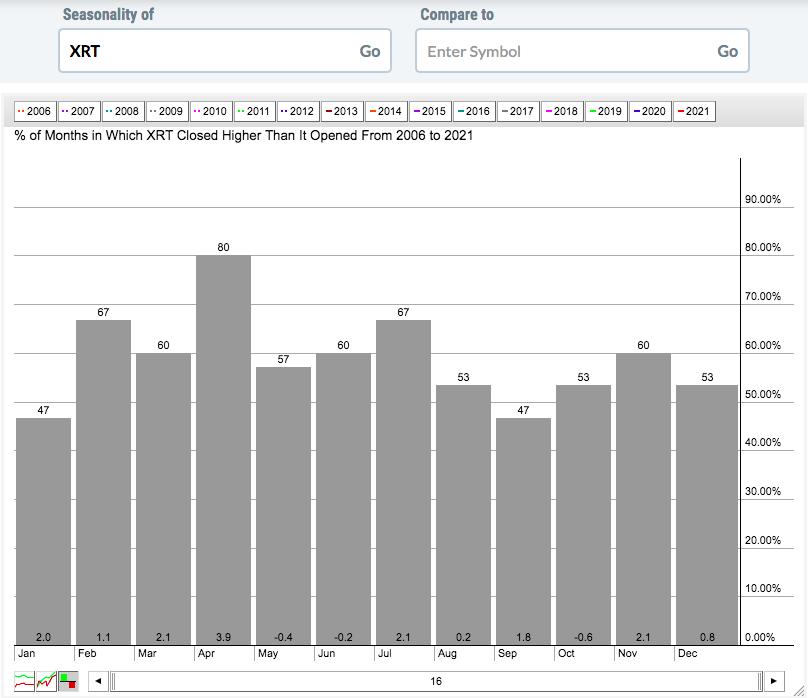Click the year-range slider bar showing 16
The height and width of the screenshot is (698, 808).
pos(436,681)
